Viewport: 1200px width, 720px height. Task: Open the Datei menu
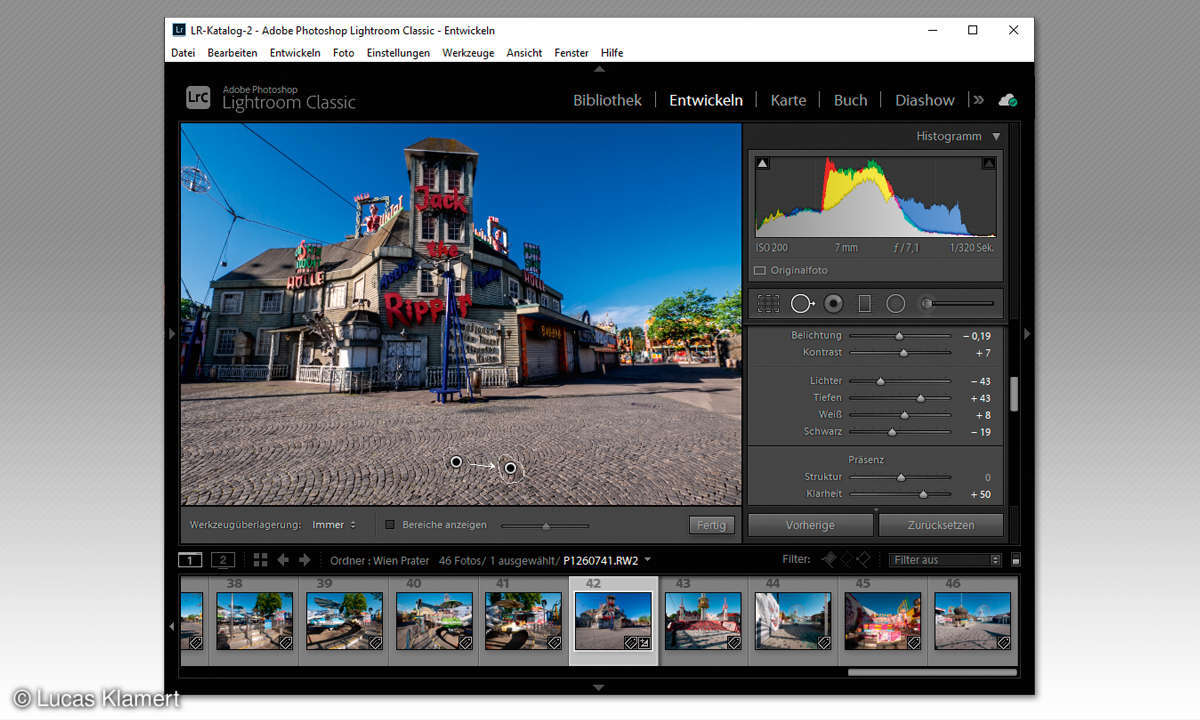(x=183, y=53)
